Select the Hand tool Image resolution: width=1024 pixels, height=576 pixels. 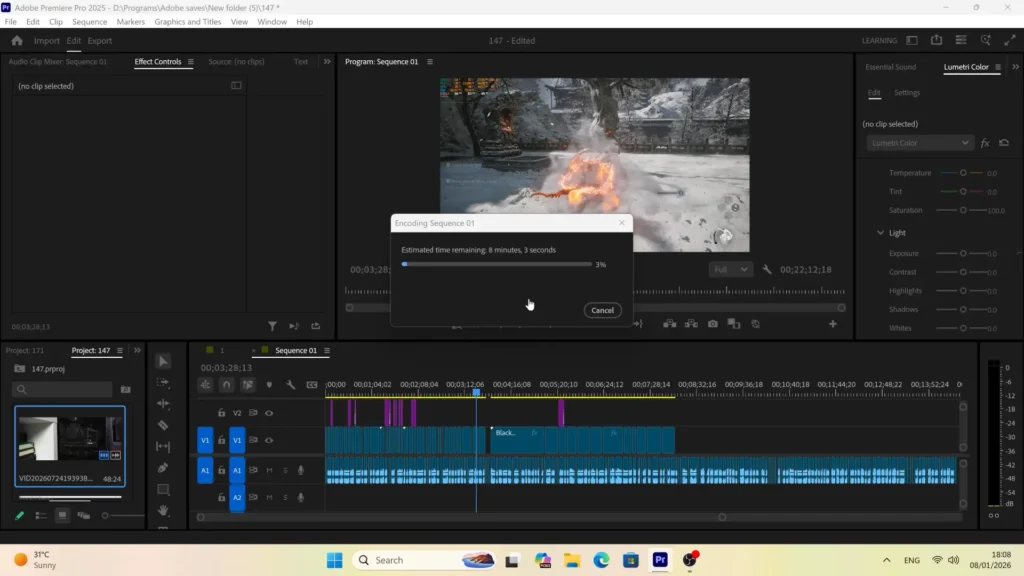tap(163, 510)
